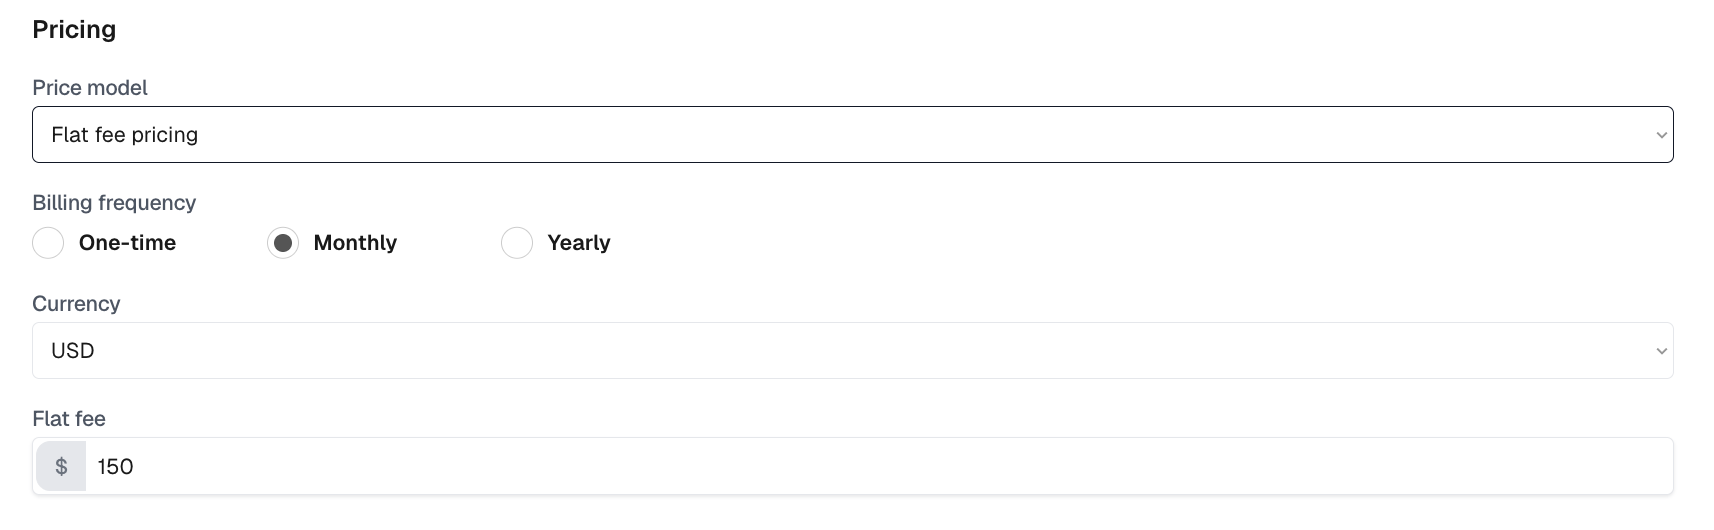Click the "One-time" option label

127,243
